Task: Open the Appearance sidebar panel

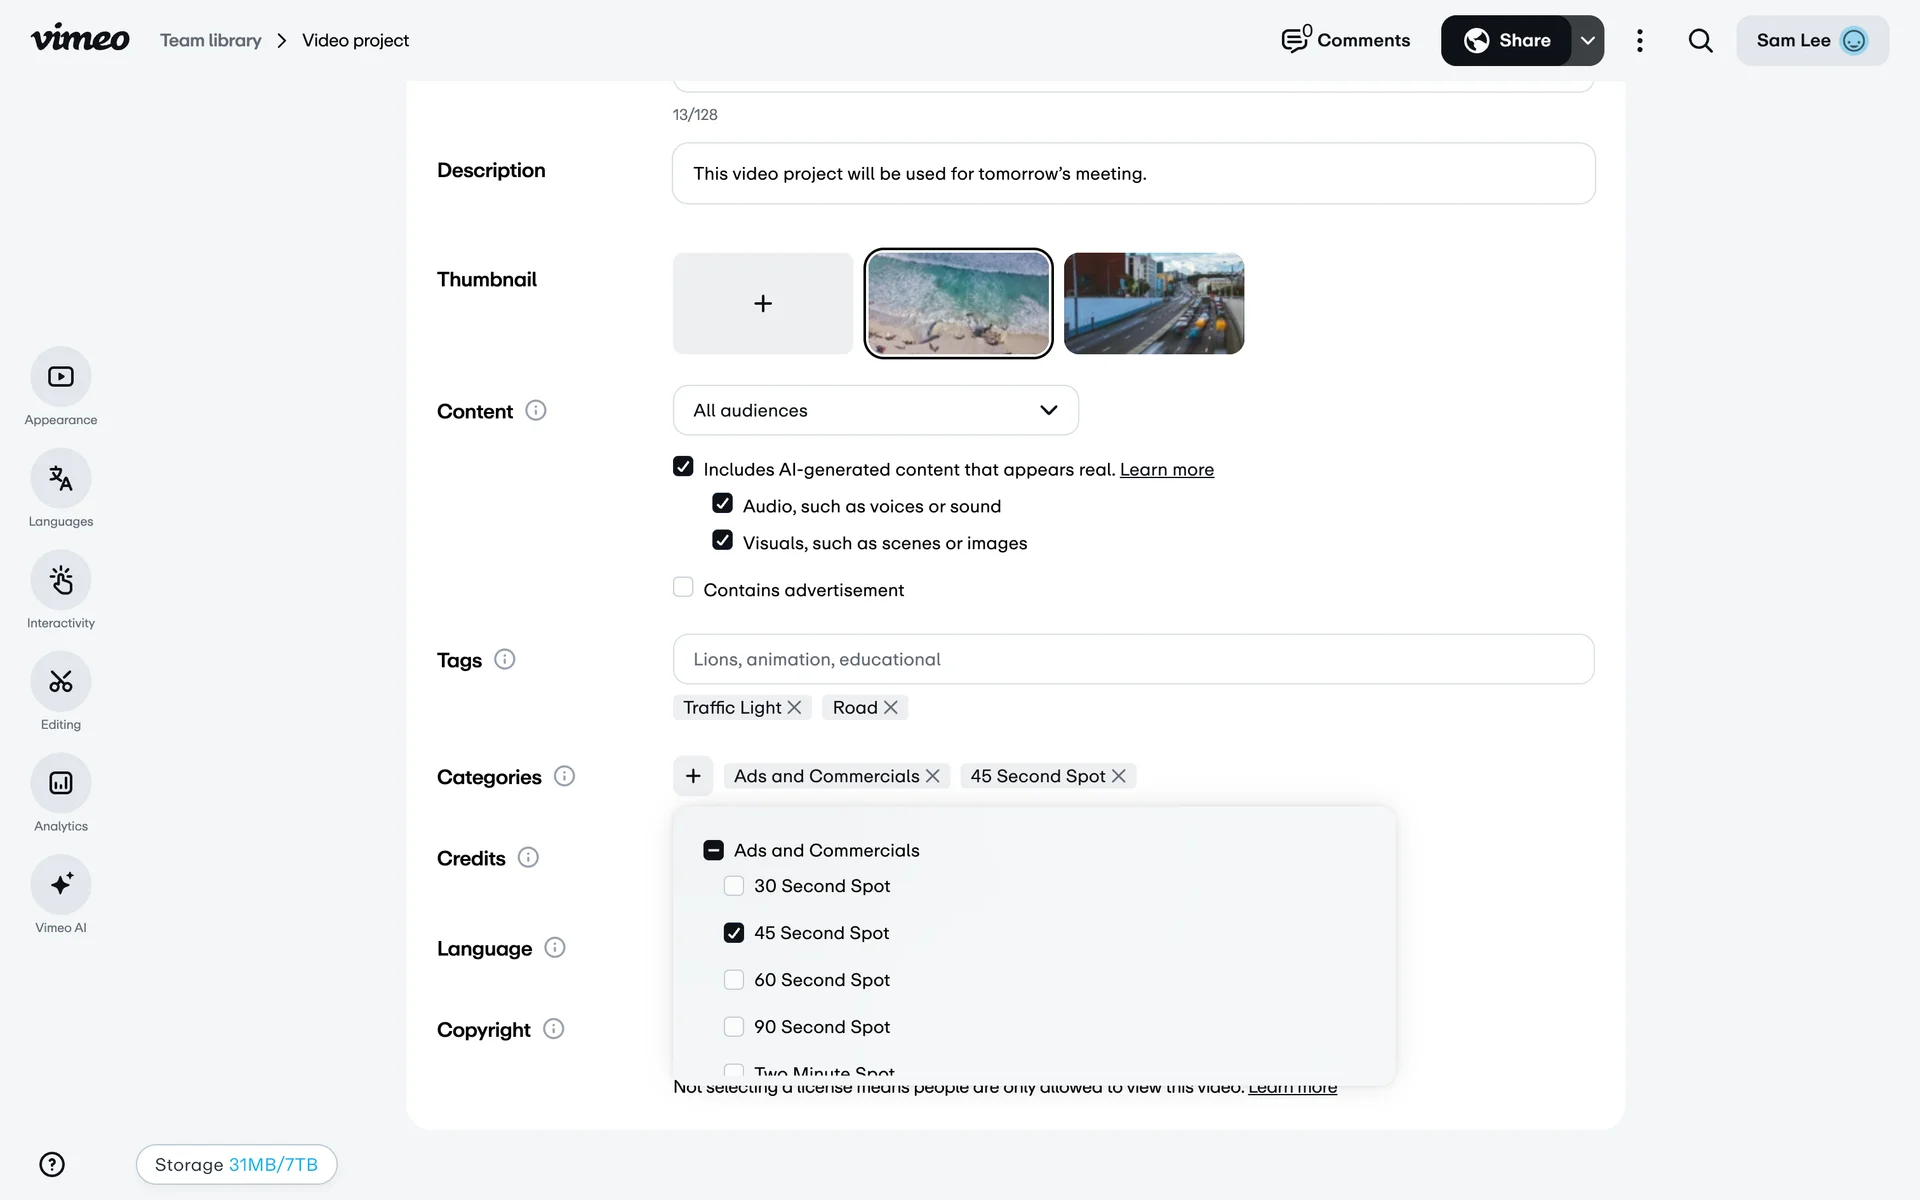Action: [x=61, y=377]
